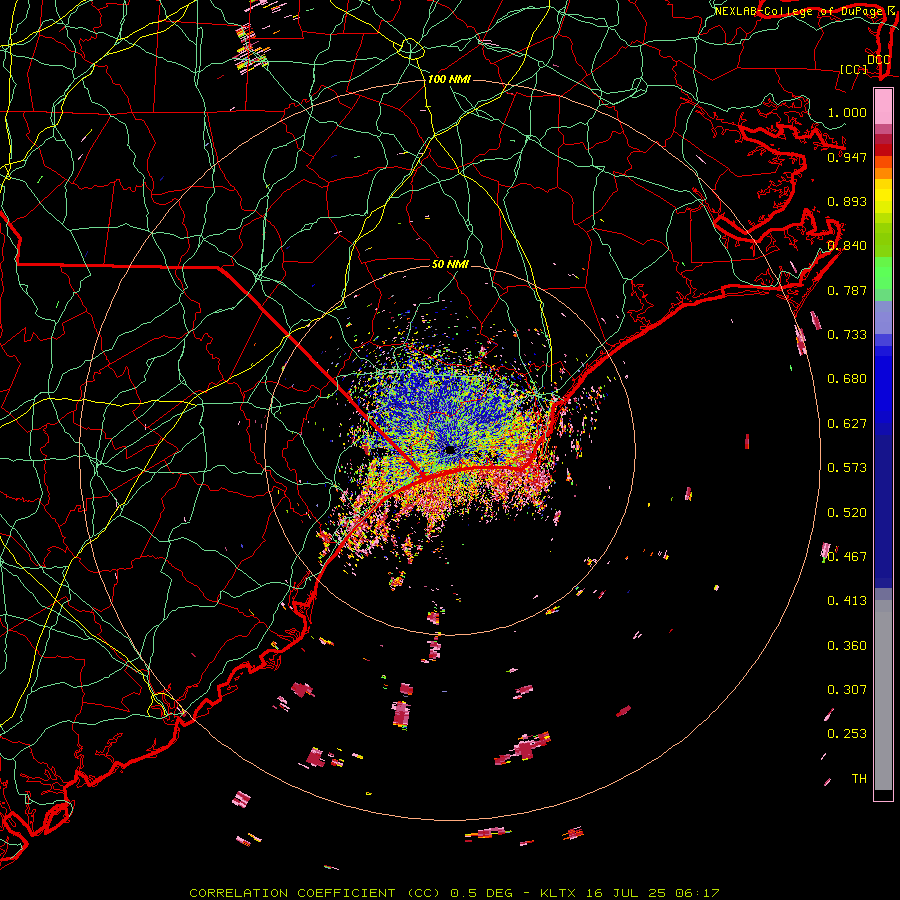
Task: Click the 0.627 legend value
Action: (847, 424)
